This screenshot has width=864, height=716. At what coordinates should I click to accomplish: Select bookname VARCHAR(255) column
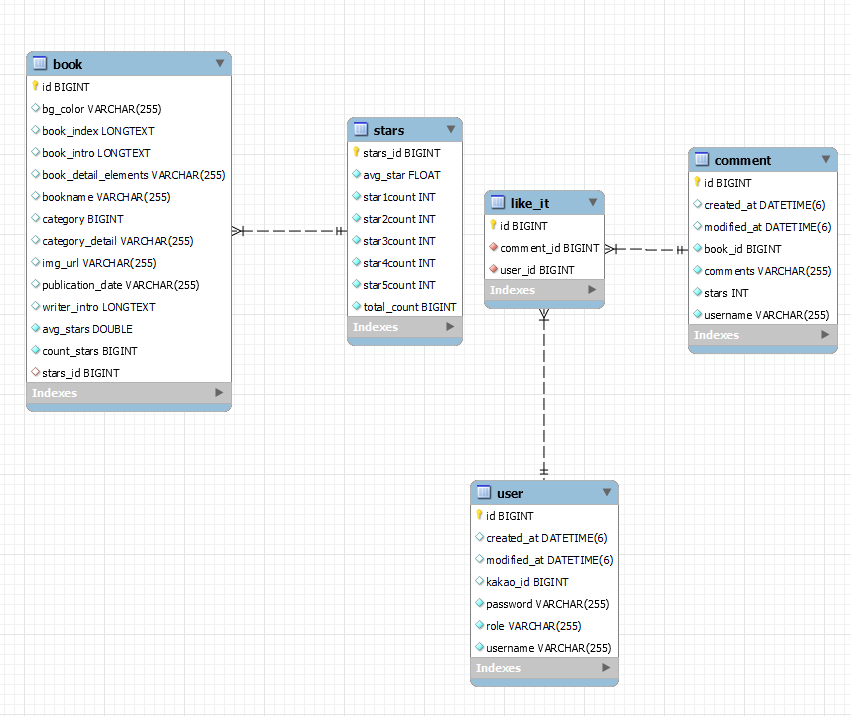click(129, 197)
